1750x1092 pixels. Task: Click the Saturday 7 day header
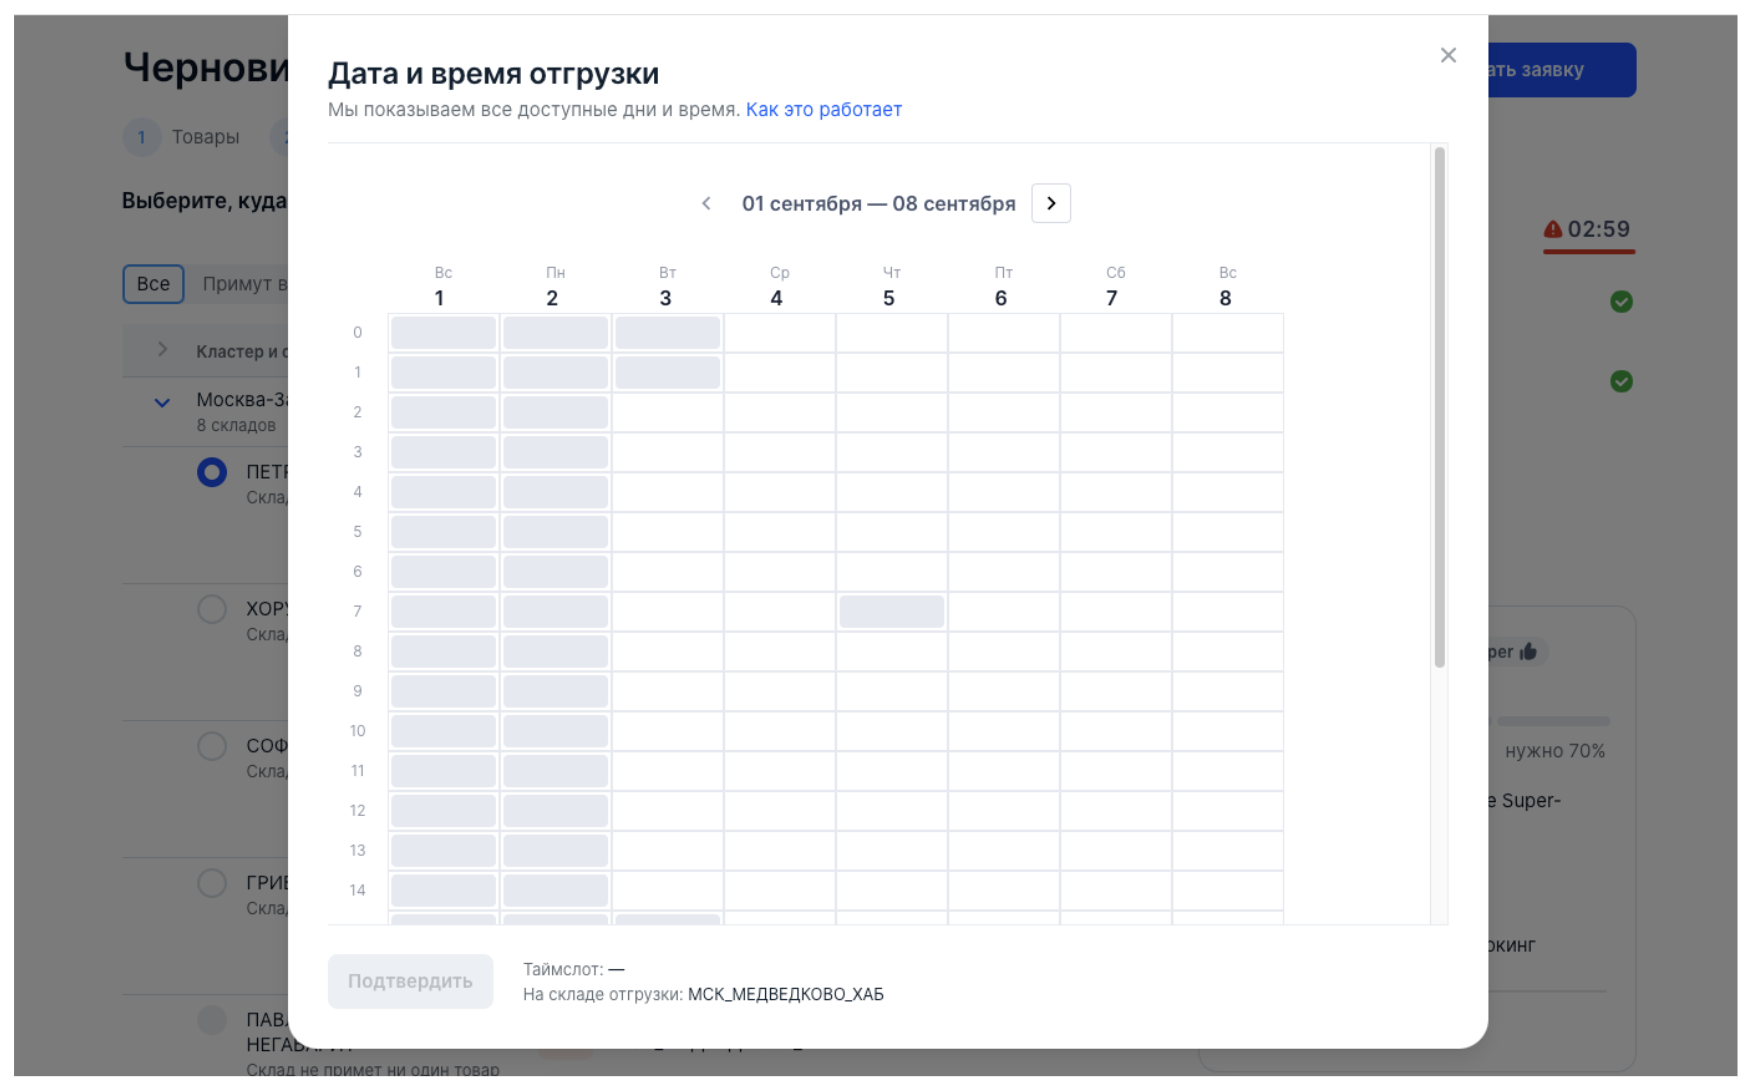[1114, 287]
